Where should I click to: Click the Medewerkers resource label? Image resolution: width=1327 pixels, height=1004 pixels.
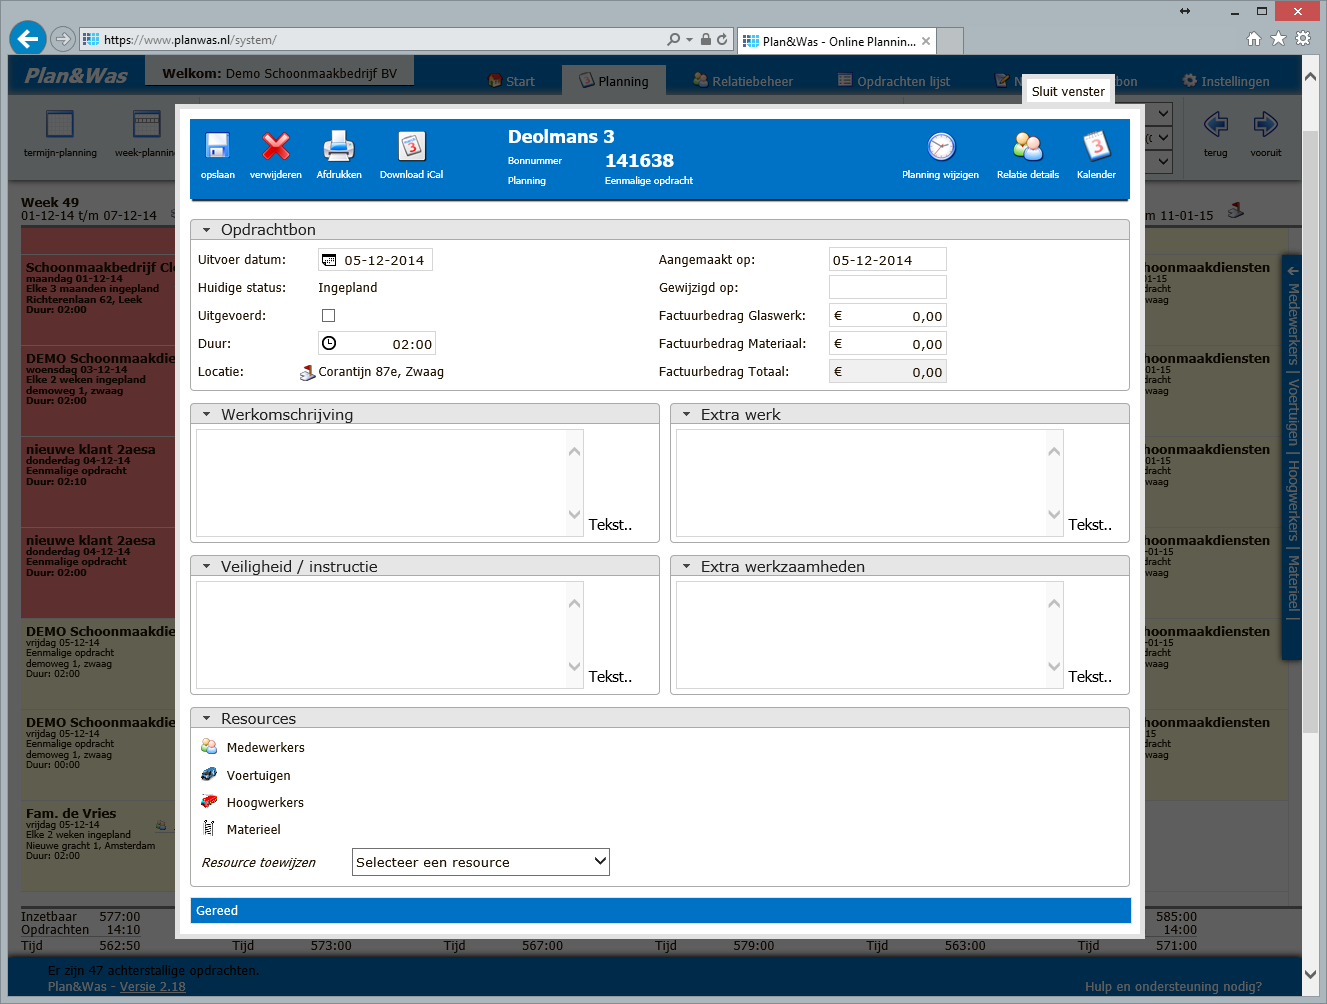[265, 748]
